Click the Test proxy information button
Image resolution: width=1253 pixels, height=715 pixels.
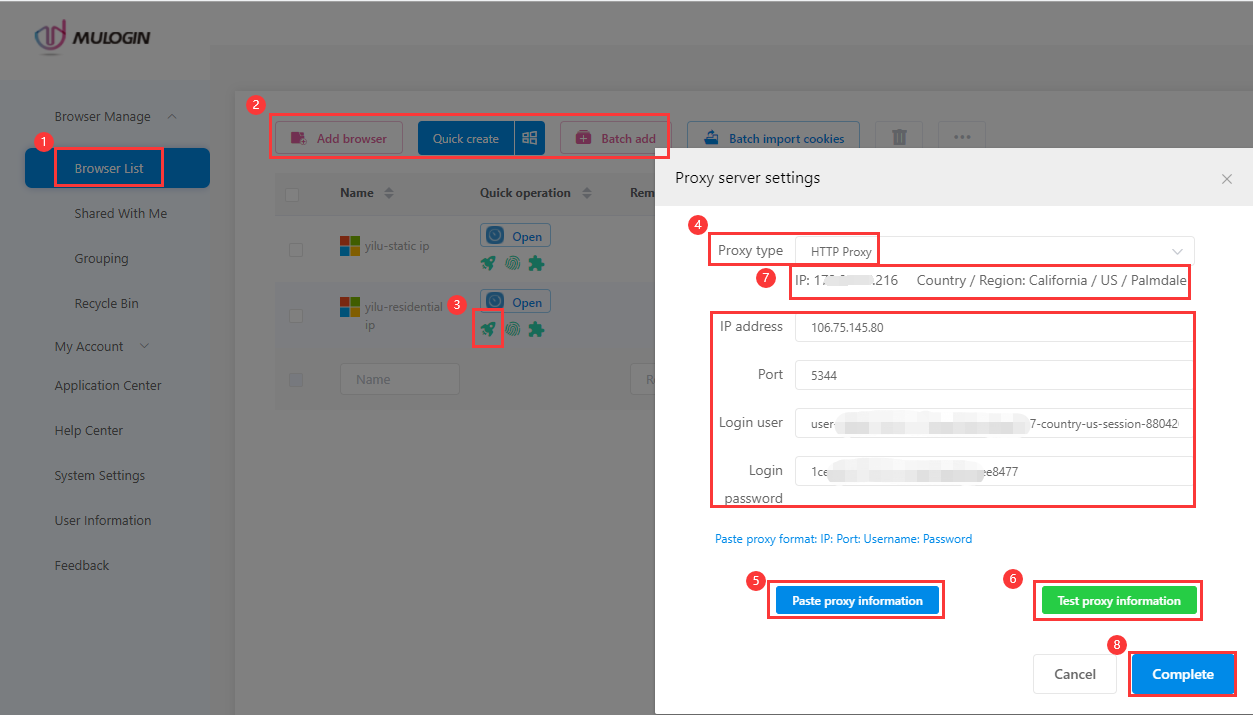(1119, 600)
